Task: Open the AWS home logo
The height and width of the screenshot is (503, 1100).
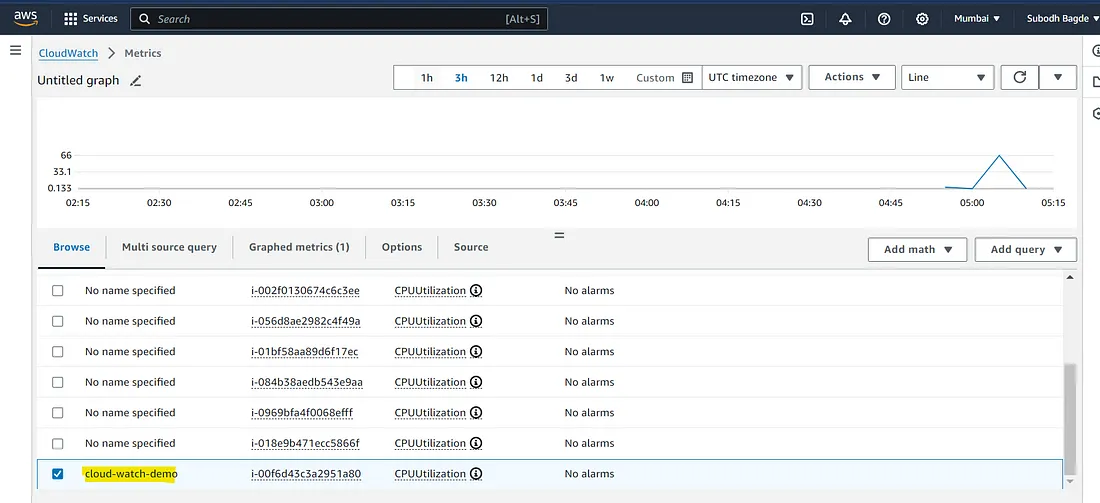Action: pyautogui.click(x=26, y=19)
